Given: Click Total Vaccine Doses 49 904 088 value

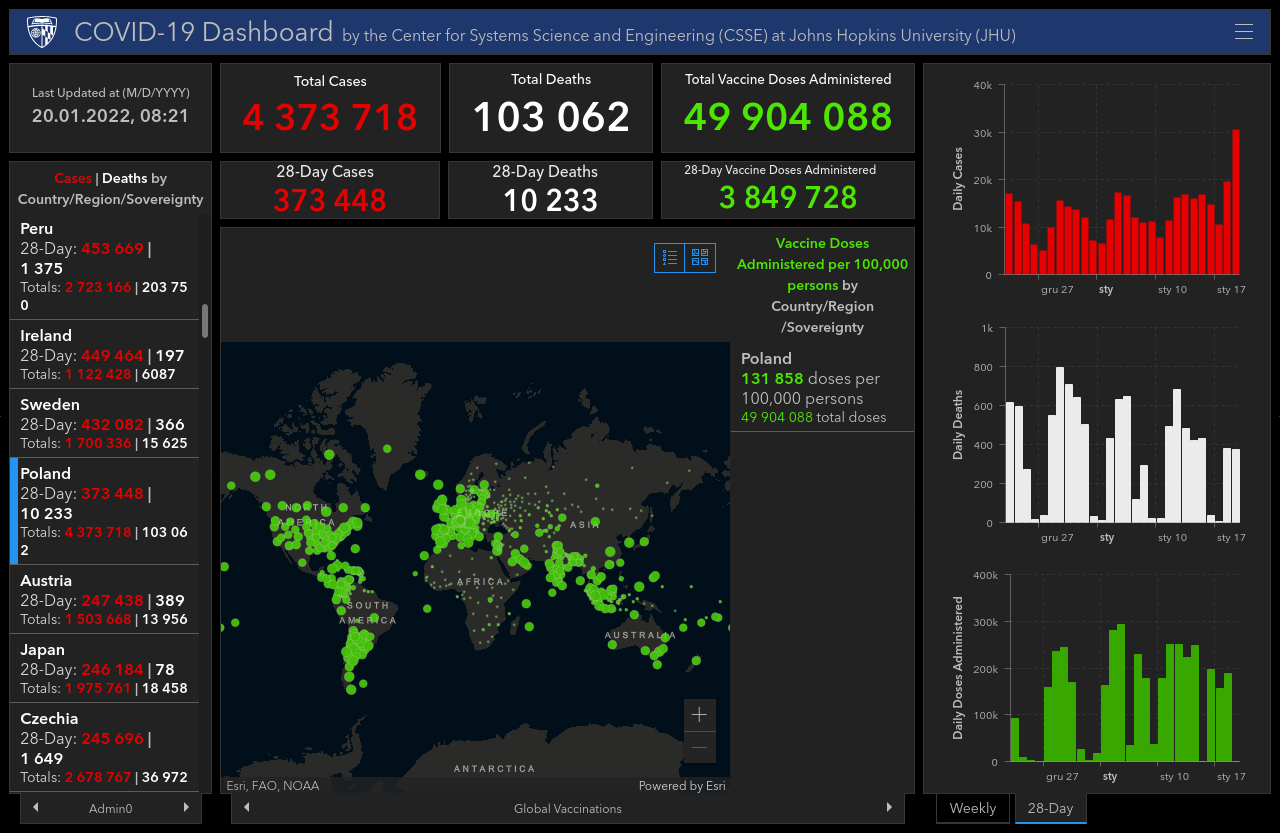Looking at the screenshot, I should click(788, 116).
